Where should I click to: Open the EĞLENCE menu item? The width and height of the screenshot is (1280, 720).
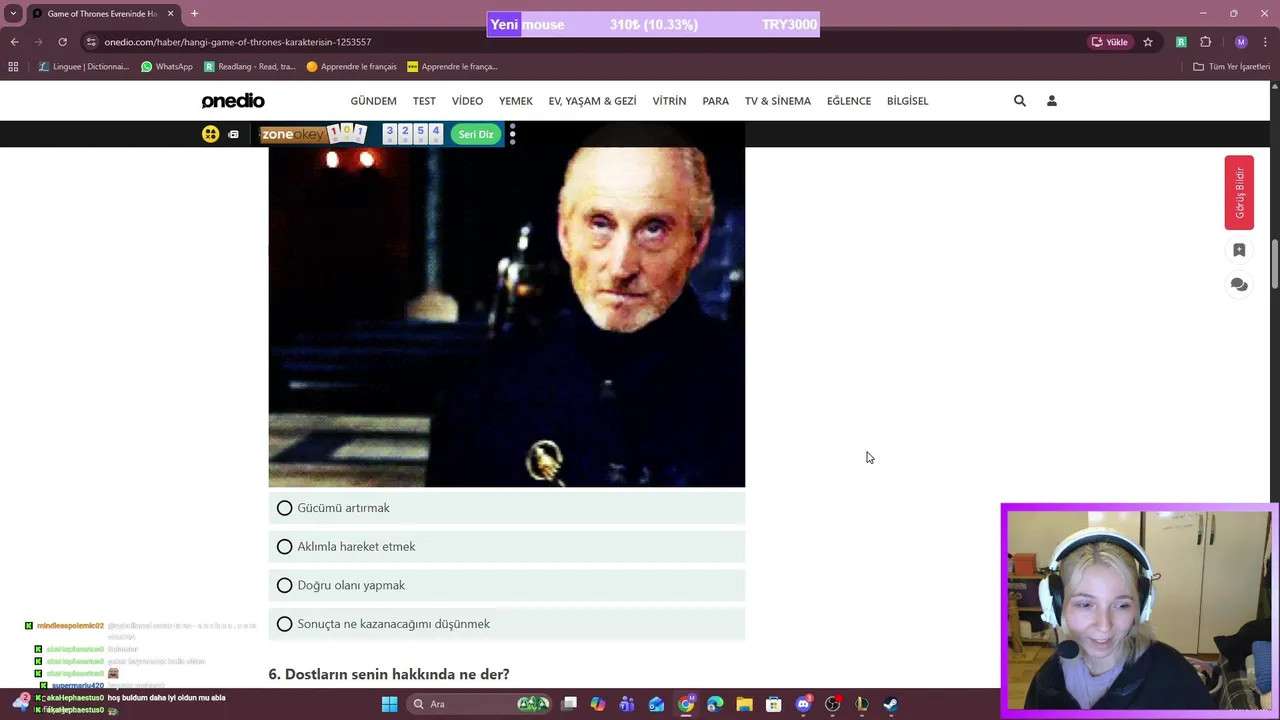[x=848, y=101]
